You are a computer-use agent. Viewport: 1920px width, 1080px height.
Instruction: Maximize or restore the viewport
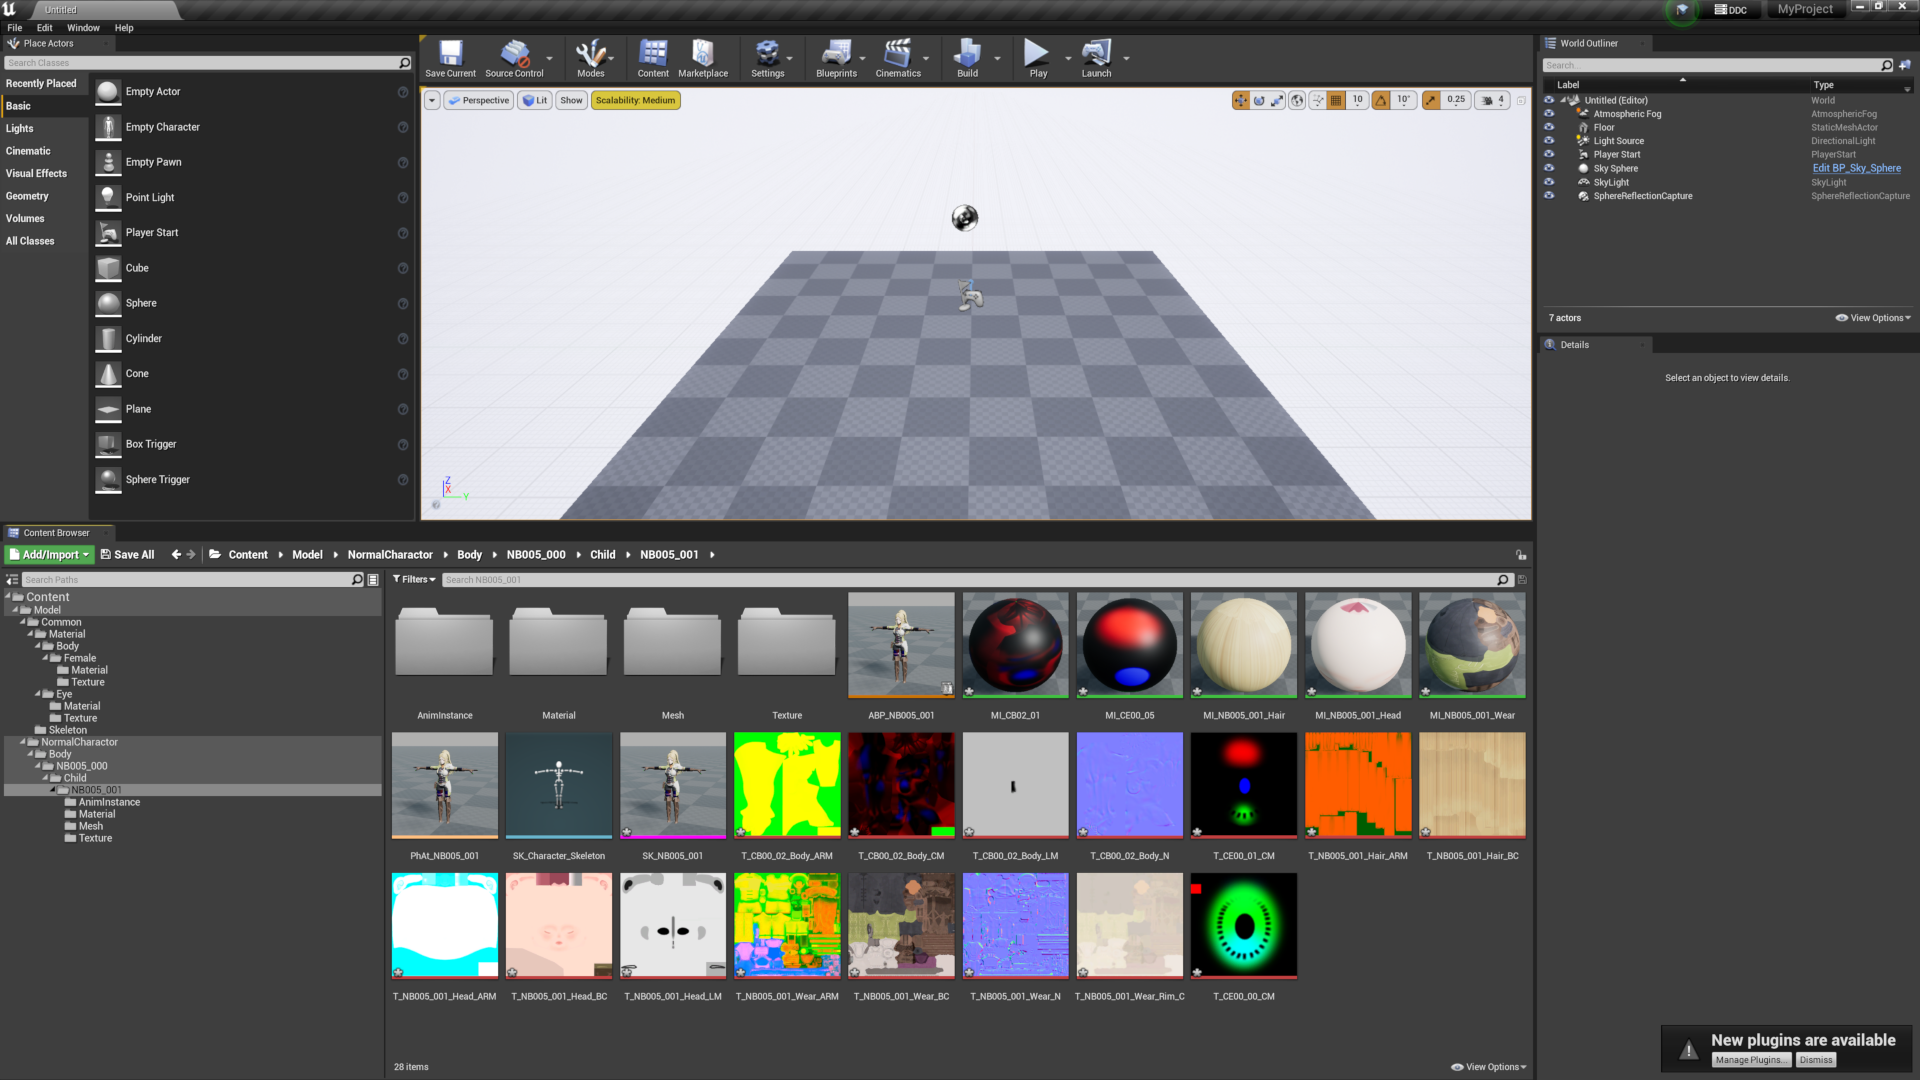[x=1521, y=100]
